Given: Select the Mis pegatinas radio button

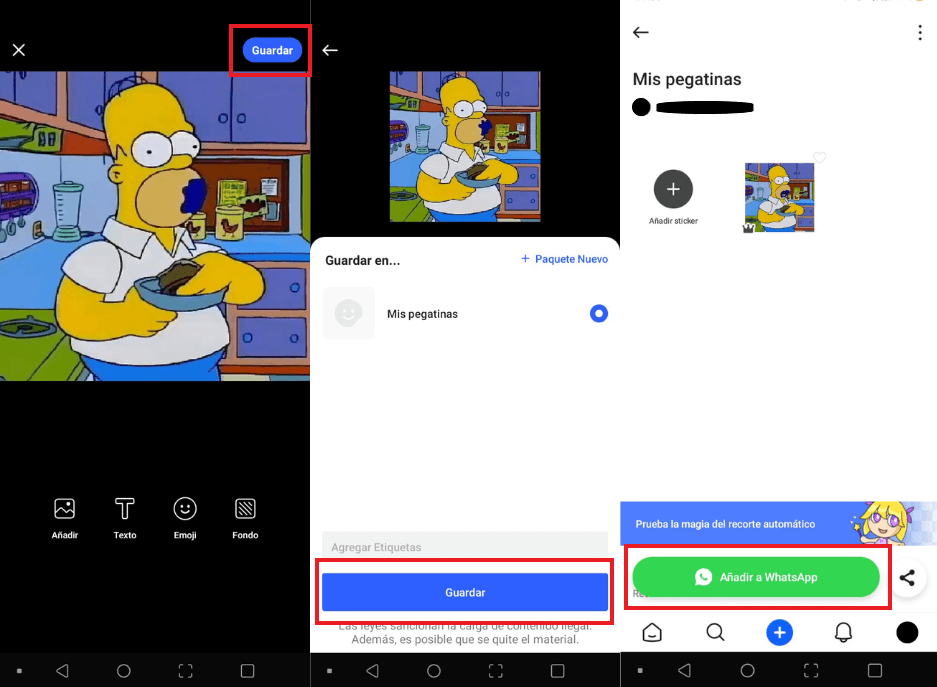Looking at the screenshot, I should click(x=599, y=314).
